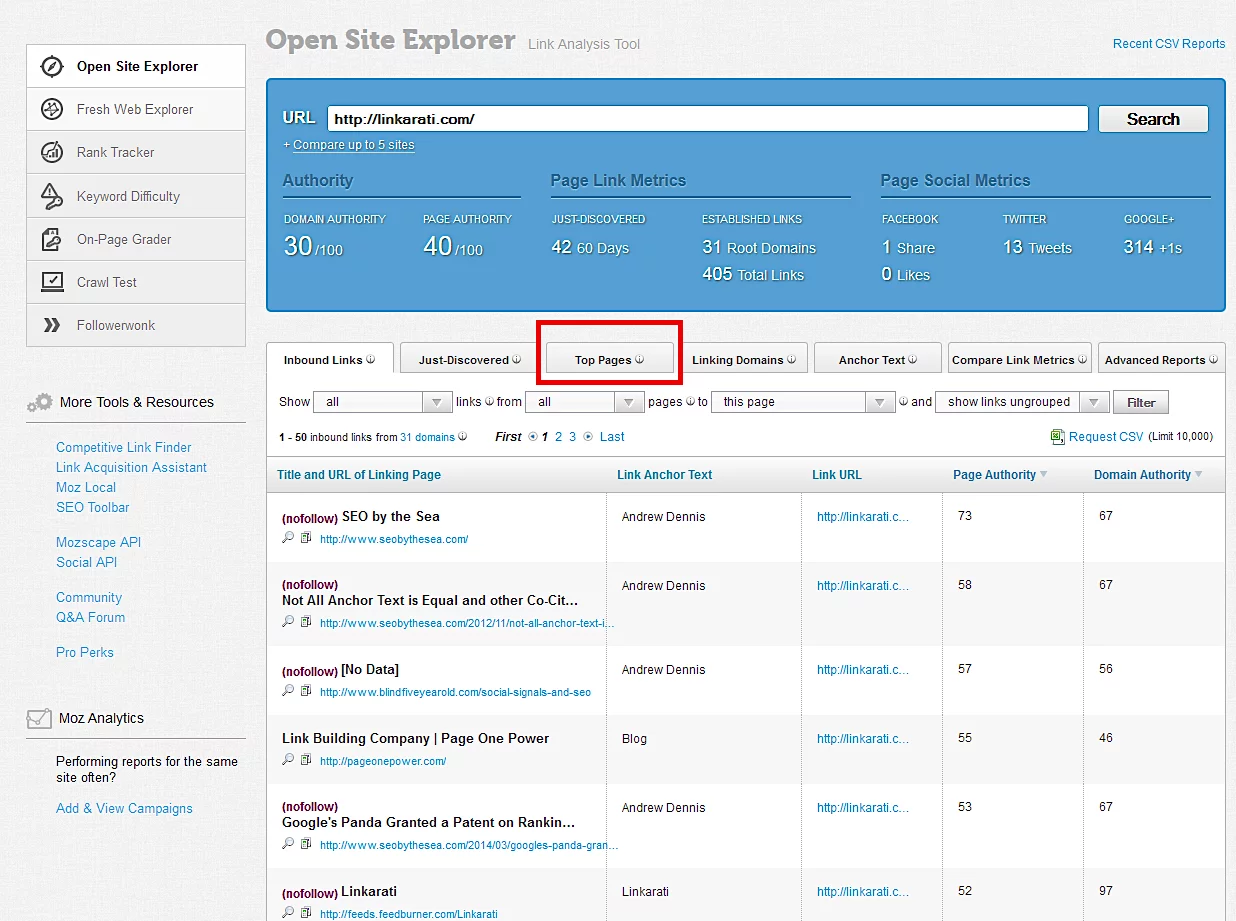The height and width of the screenshot is (921, 1236).
Task: Click the Crawl Test sidebar icon
Action: pos(53,281)
